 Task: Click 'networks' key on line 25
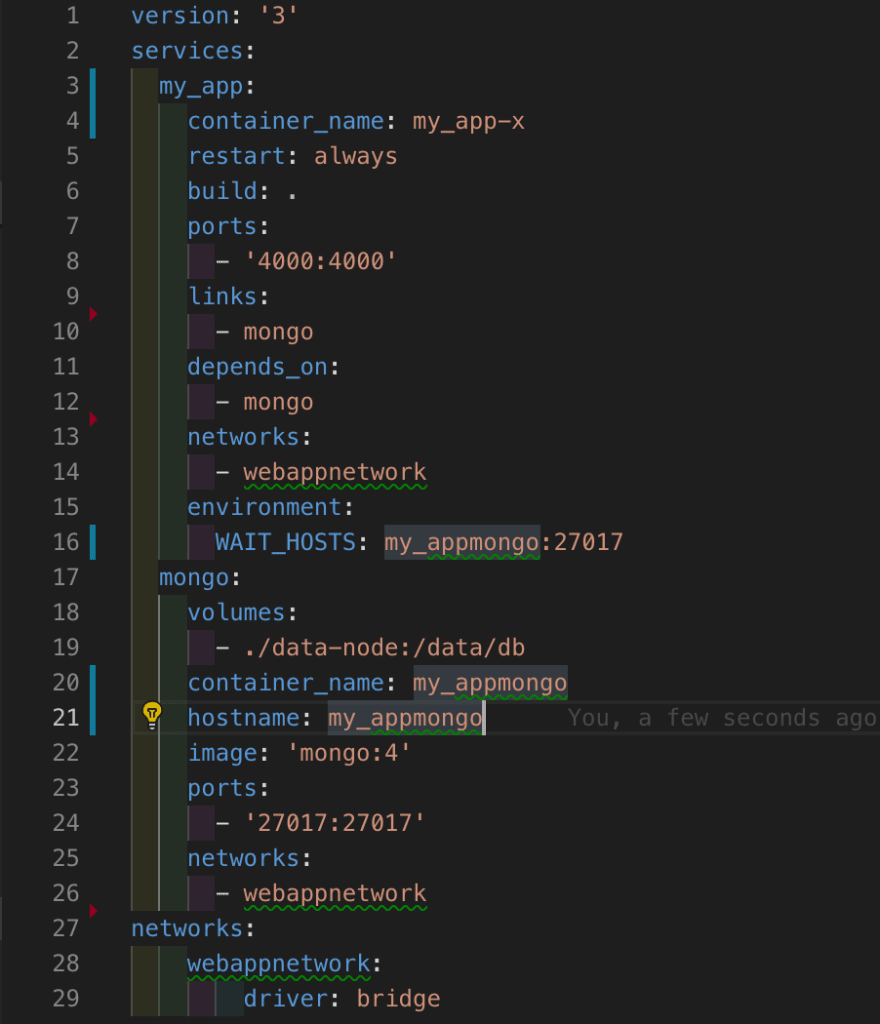tap(244, 859)
